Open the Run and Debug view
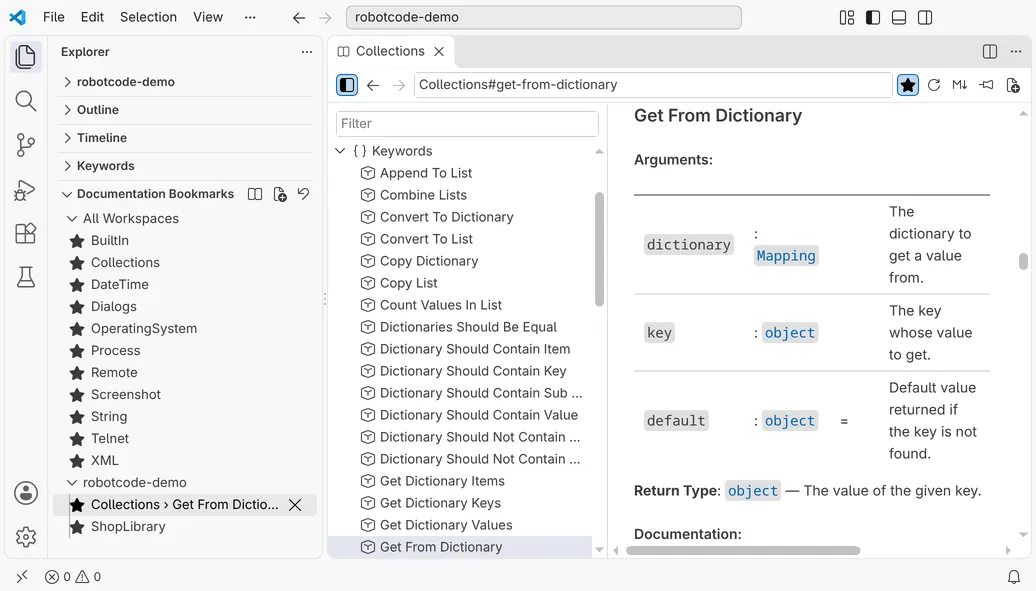Screen dimensions: 1036x591 26,190
